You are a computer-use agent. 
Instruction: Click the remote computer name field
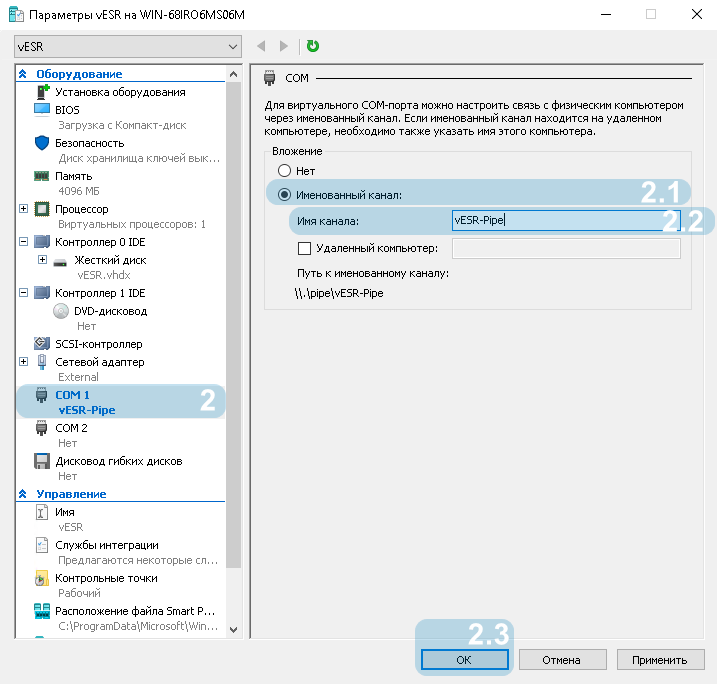click(x=566, y=248)
